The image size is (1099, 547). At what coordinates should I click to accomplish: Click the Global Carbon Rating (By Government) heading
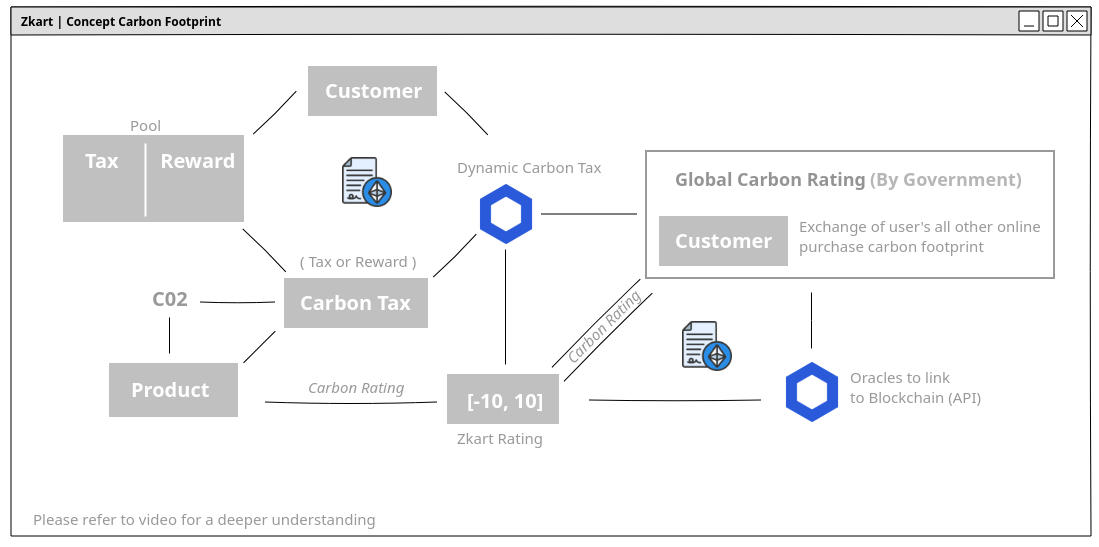click(x=848, y=180)
